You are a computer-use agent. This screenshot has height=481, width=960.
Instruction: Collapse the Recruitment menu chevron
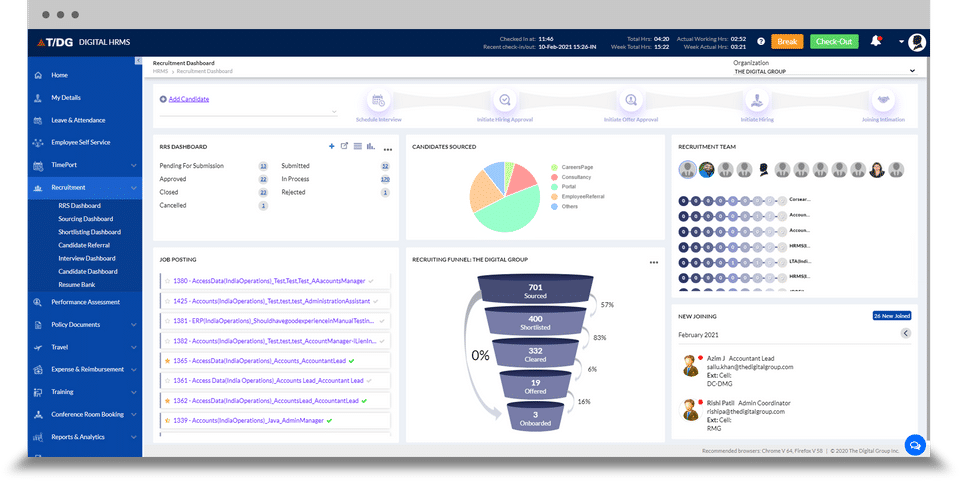click(133, 188)
